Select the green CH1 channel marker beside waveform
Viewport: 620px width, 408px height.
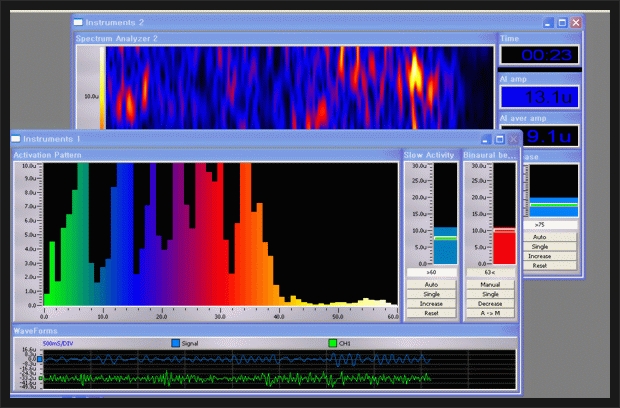(x=40, y=378)
